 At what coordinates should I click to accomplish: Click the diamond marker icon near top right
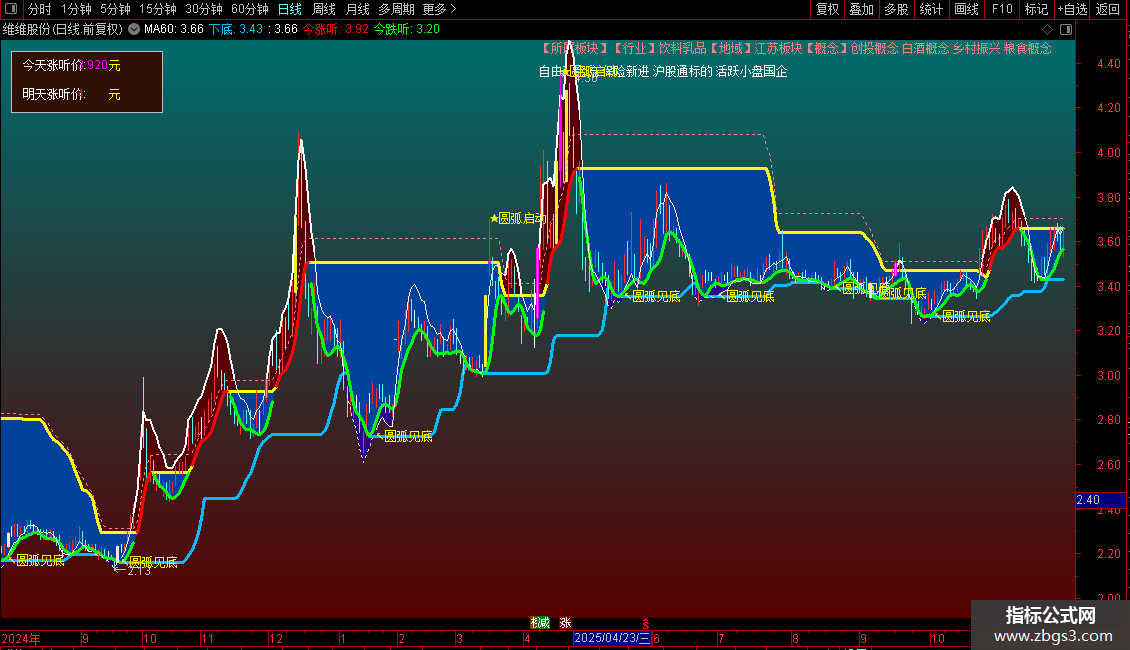(x=1047, y=30)
